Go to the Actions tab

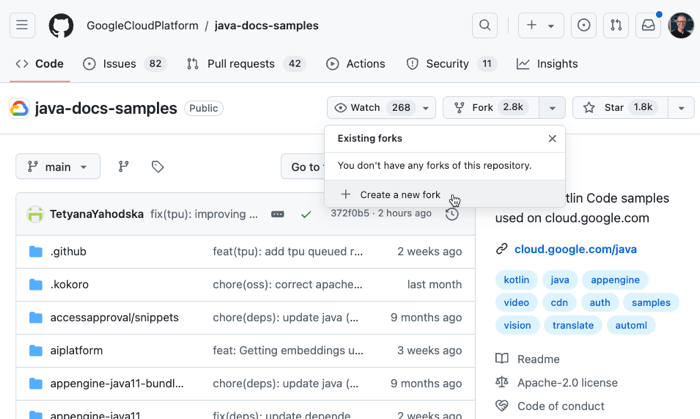click(355, 64)
